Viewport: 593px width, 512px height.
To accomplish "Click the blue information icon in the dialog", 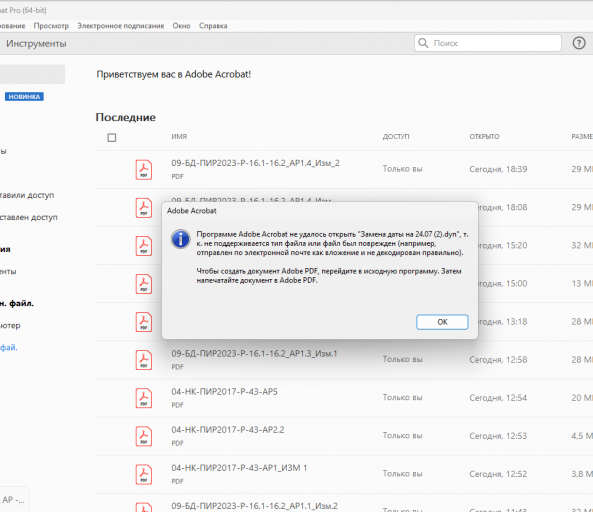I will point(180,239).
